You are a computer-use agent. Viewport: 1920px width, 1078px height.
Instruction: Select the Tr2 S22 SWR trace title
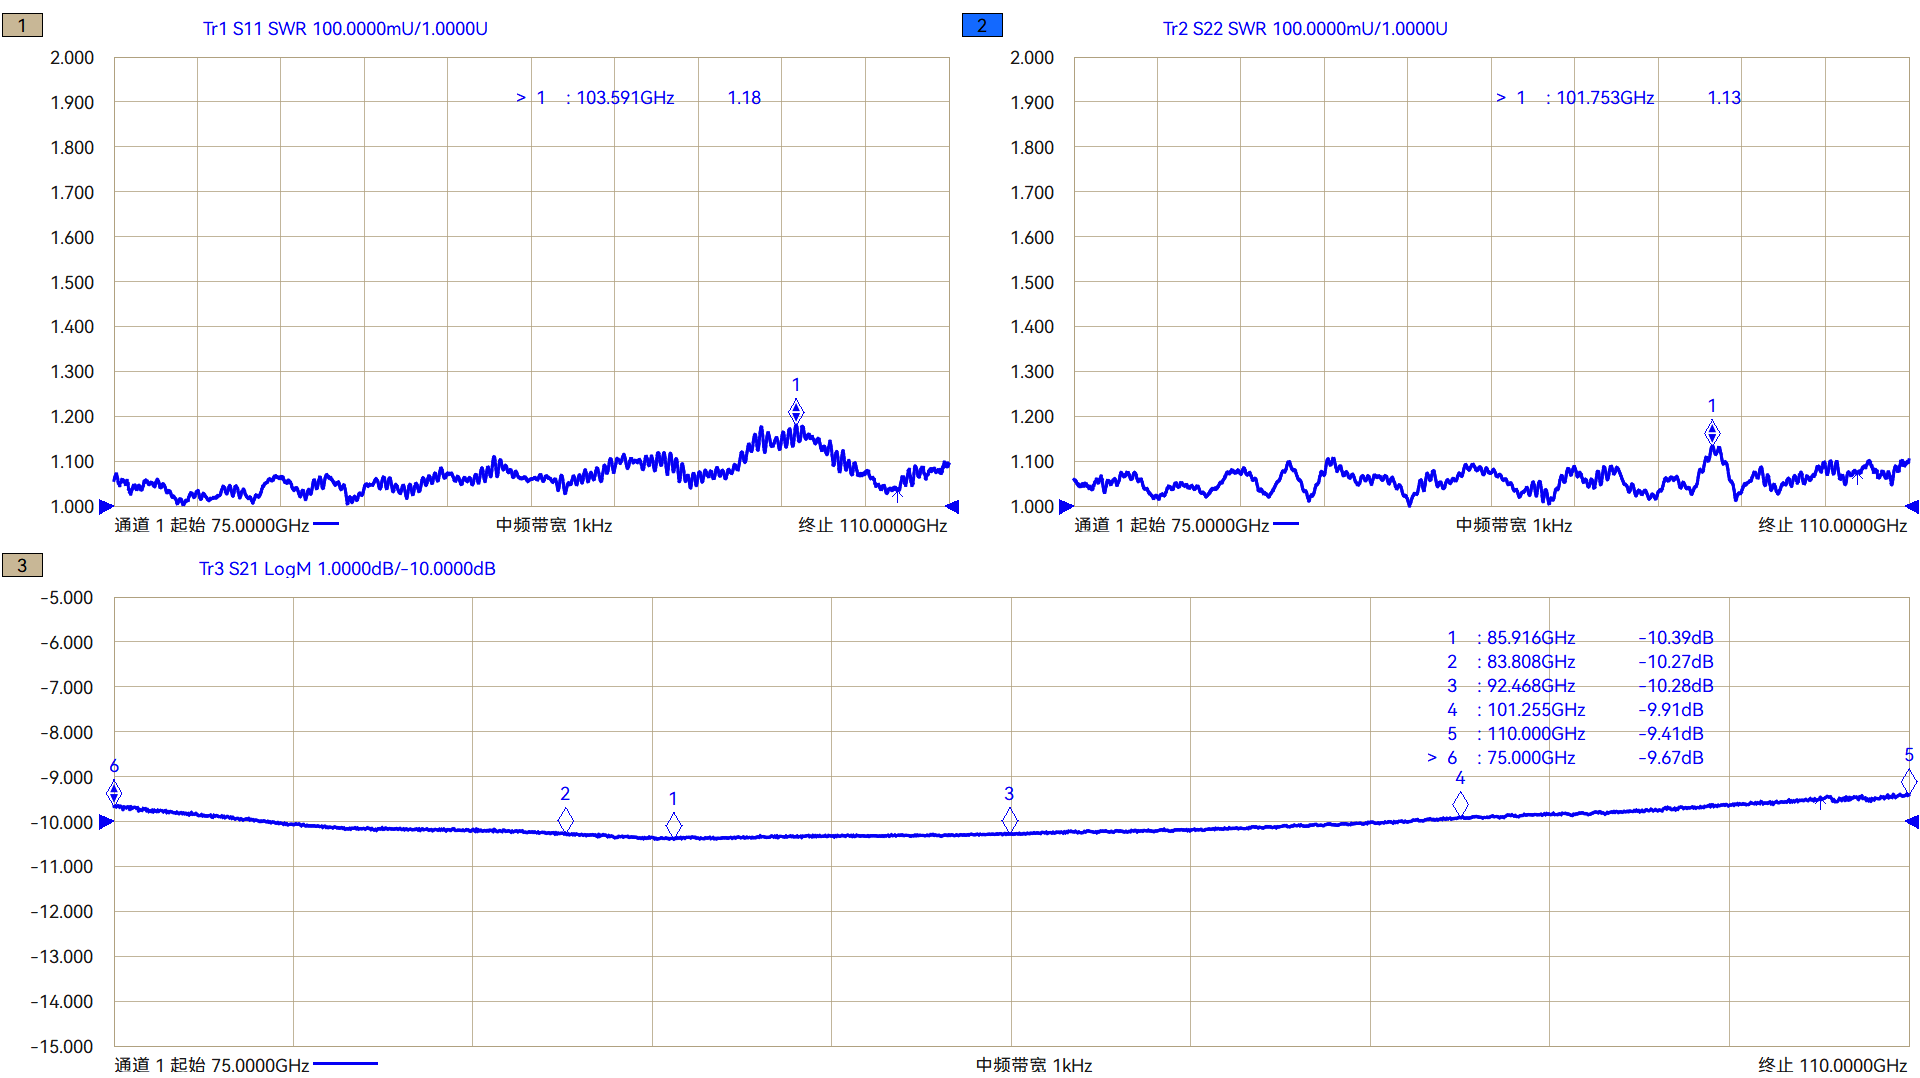pyautogui.click(x=1305, y=29)
